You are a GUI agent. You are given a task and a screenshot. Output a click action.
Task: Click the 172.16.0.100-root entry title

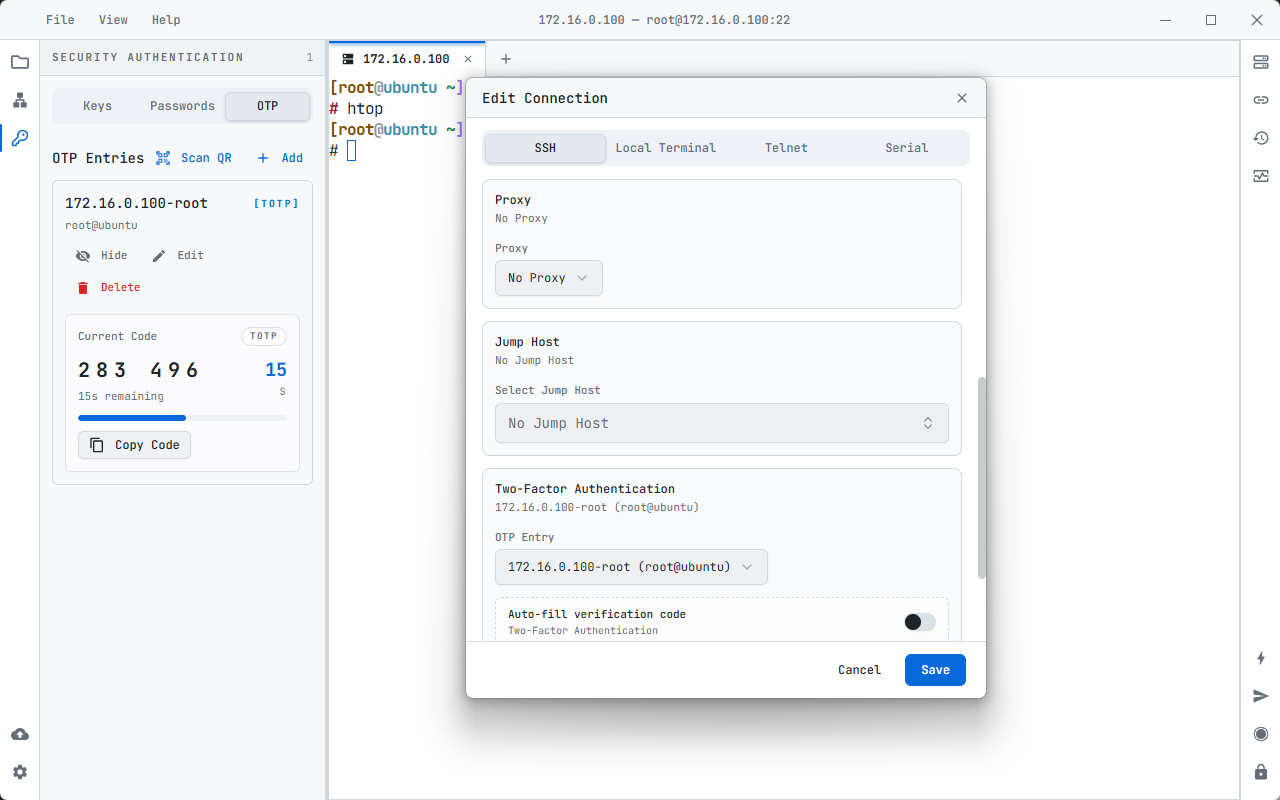(136, 203)
